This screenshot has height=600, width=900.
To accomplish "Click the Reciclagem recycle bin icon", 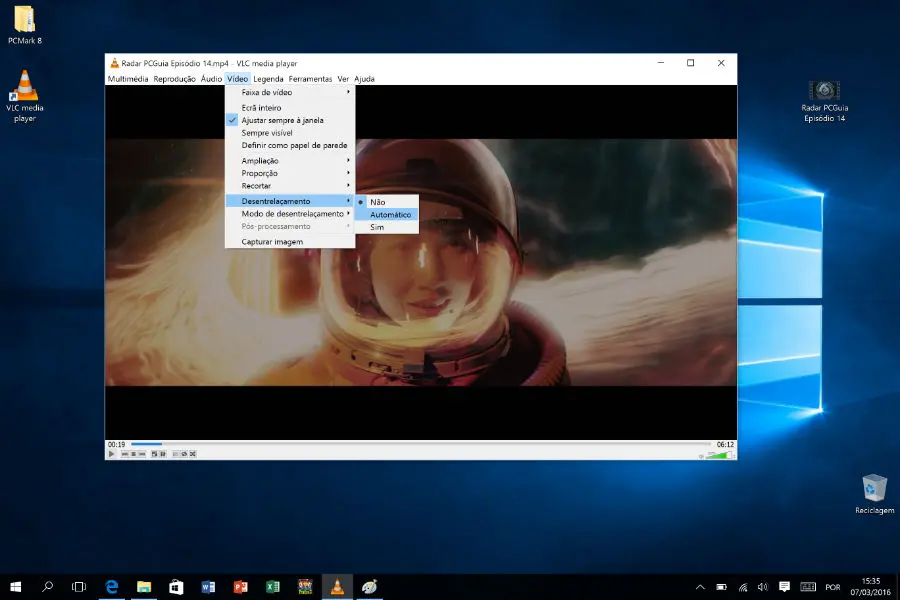I will 874,494.
